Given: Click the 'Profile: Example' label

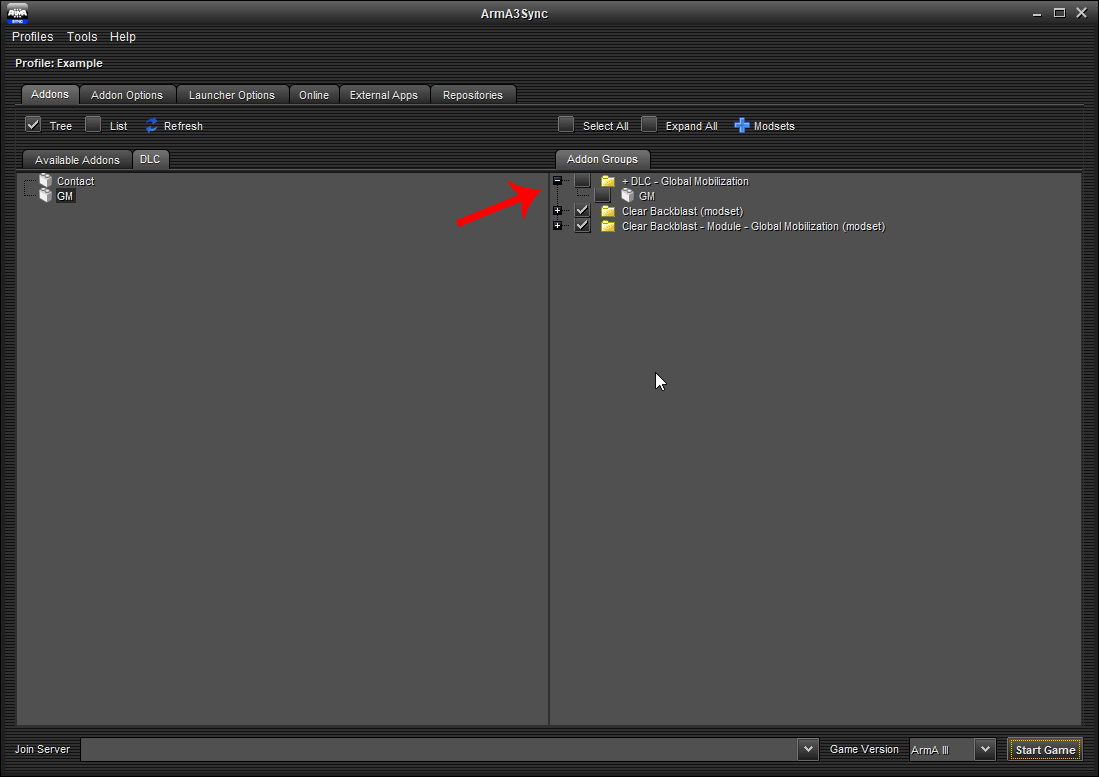Looking at the screenshot, I should coord(59,63).
